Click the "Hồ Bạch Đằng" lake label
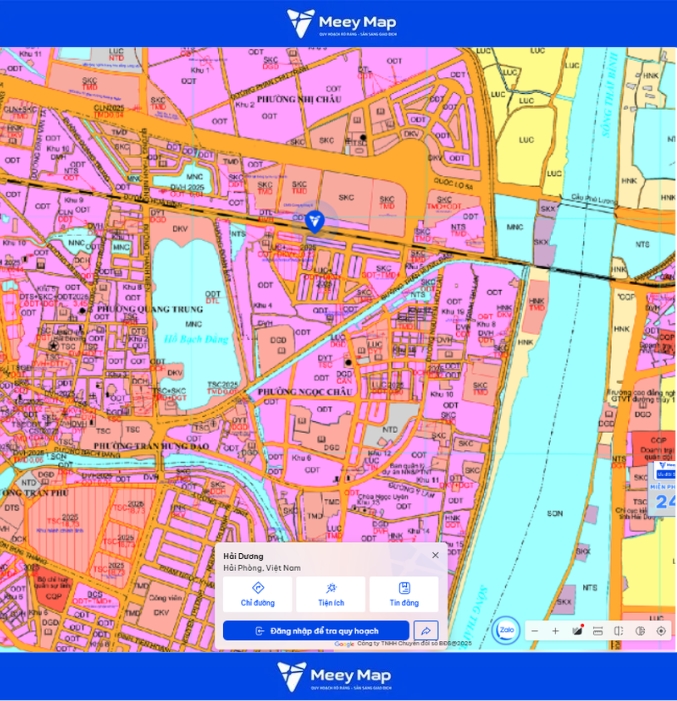Viewport: 677px width, 701px height. pos(196,339)
